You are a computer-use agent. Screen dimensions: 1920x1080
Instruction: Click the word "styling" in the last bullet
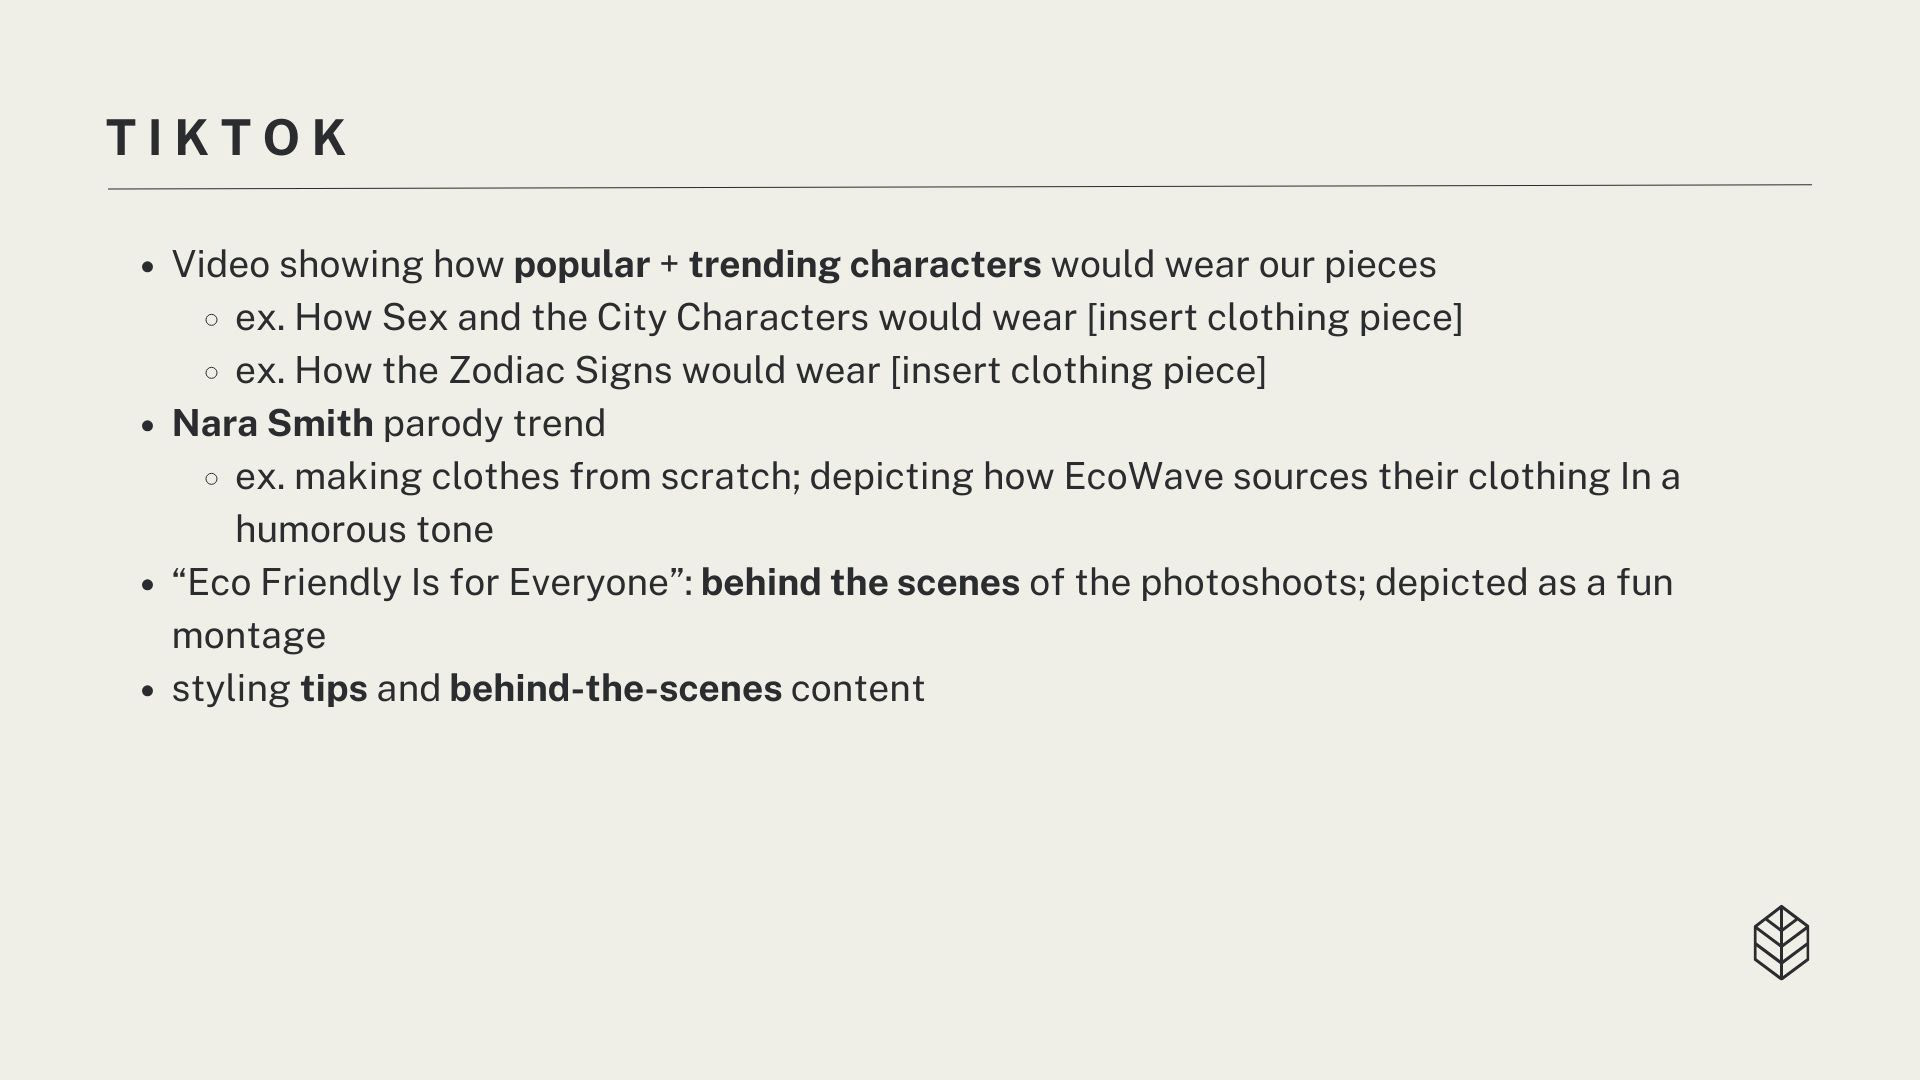pyautogui.click(x=231, y=689)
